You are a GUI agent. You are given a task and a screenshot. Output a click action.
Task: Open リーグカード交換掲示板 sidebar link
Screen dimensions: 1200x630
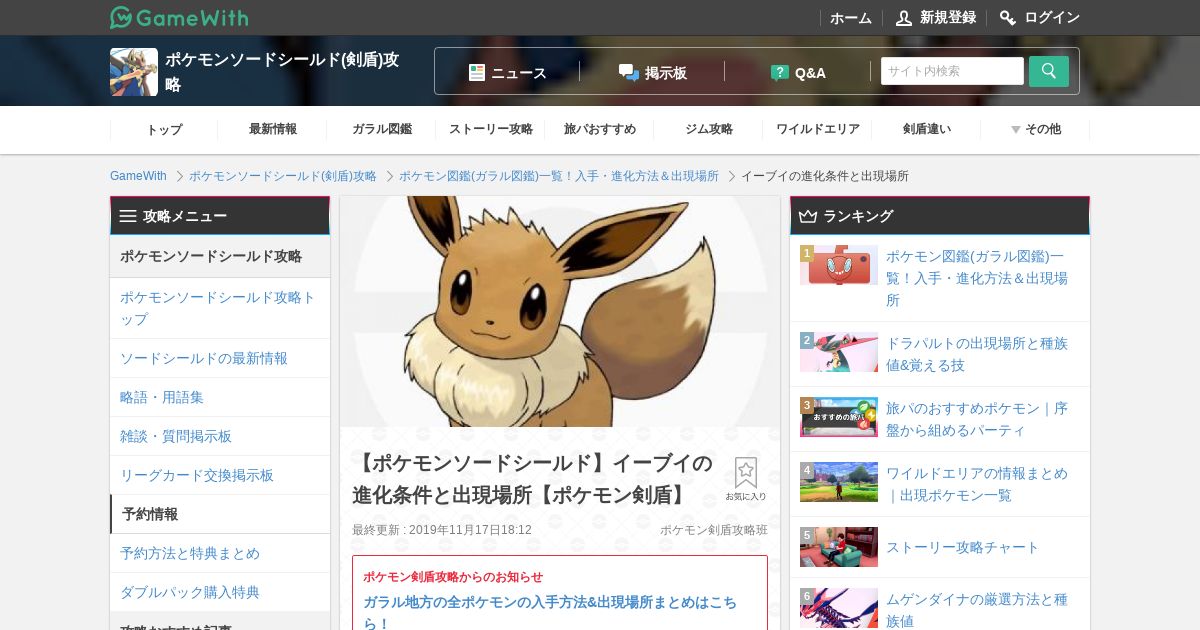click(220, 475)
